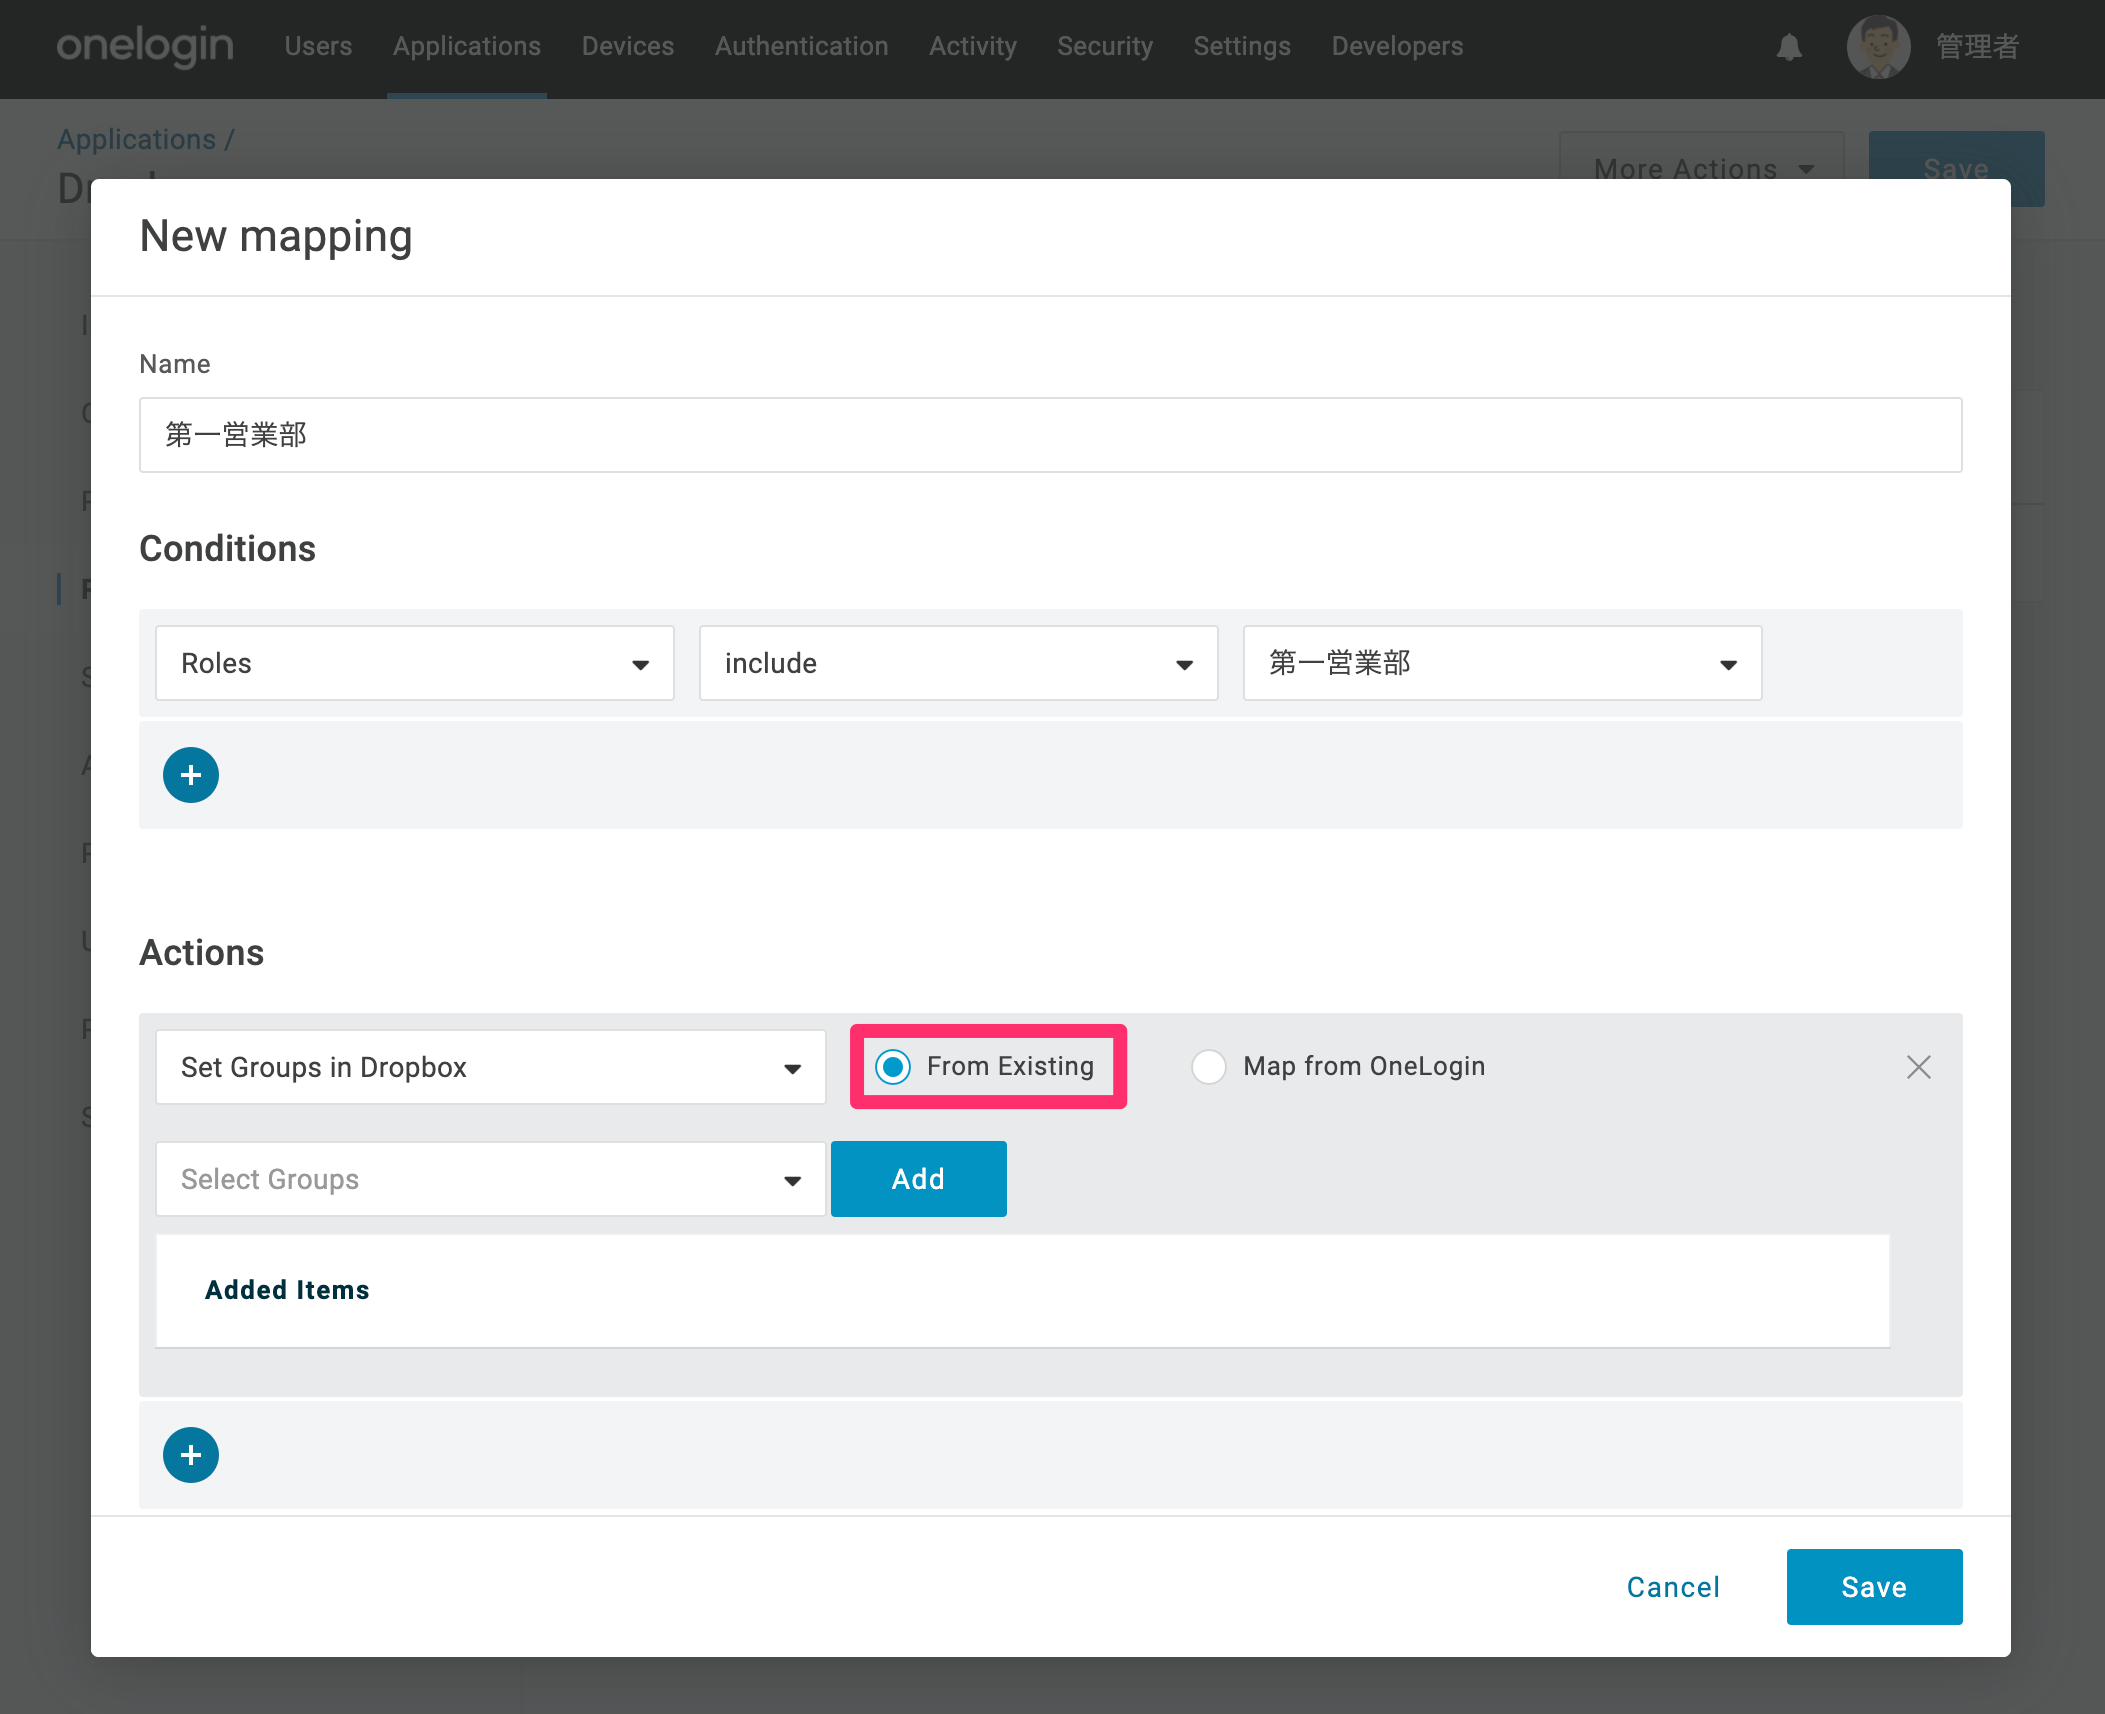2105x1714 pixels.
Task: Open the Devices menu
Action: (x=628, y=46)
